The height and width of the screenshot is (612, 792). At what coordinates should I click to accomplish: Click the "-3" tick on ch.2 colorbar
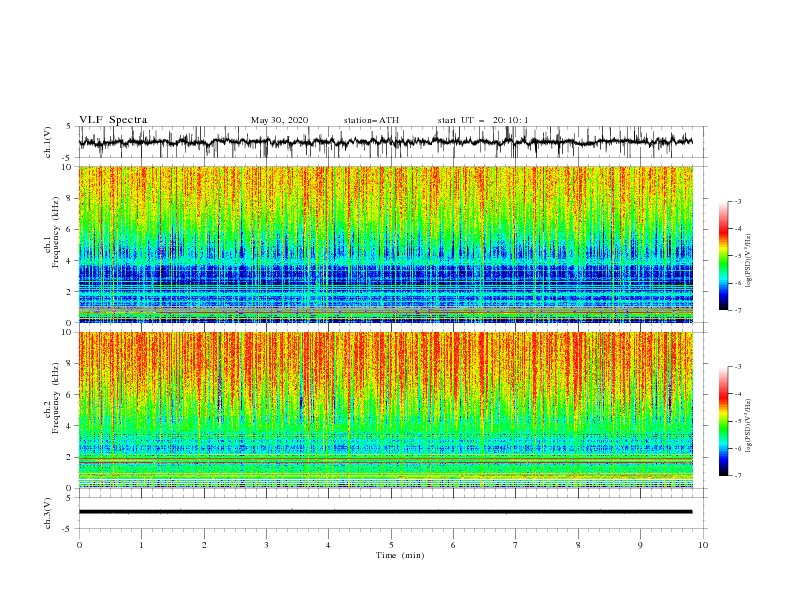737,367
